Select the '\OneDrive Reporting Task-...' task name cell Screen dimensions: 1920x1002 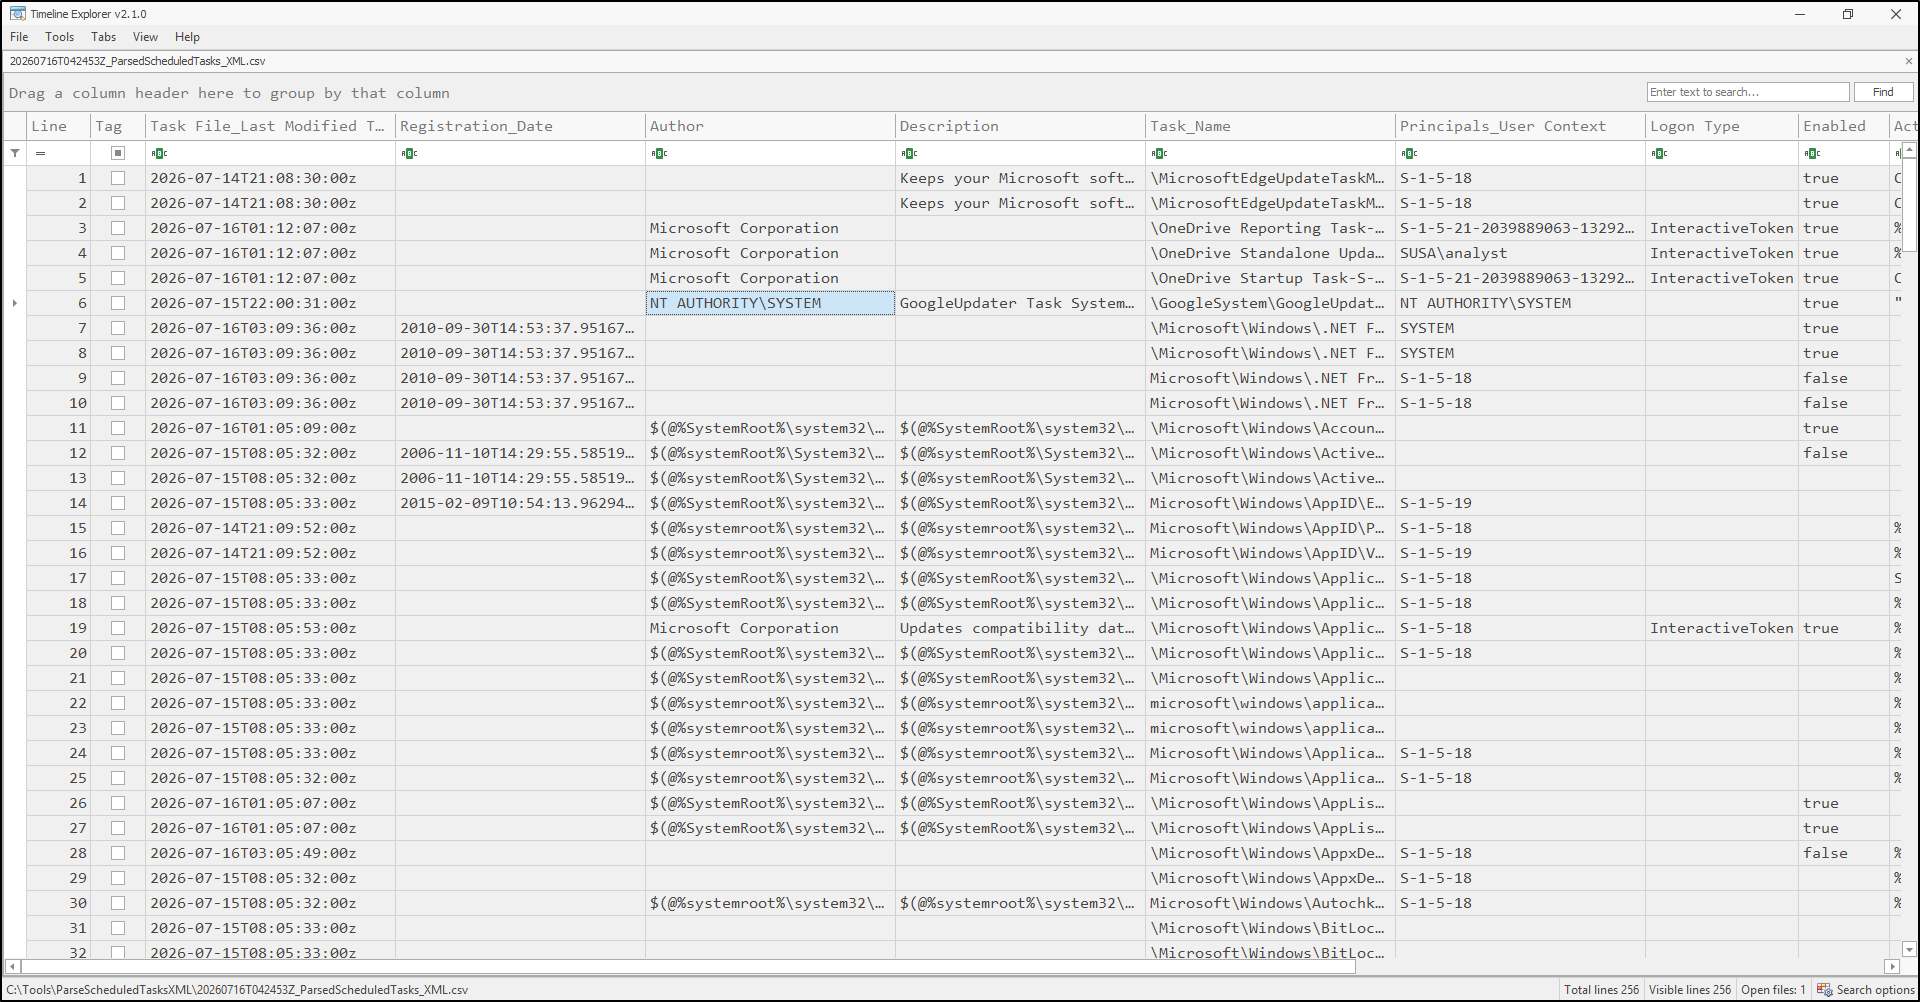coord(1270,228)
